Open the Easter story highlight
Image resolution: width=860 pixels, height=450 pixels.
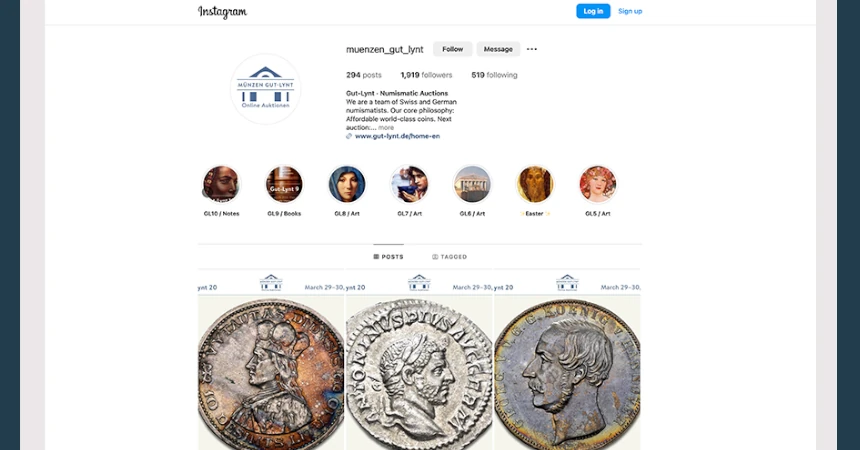click(535, 184)
